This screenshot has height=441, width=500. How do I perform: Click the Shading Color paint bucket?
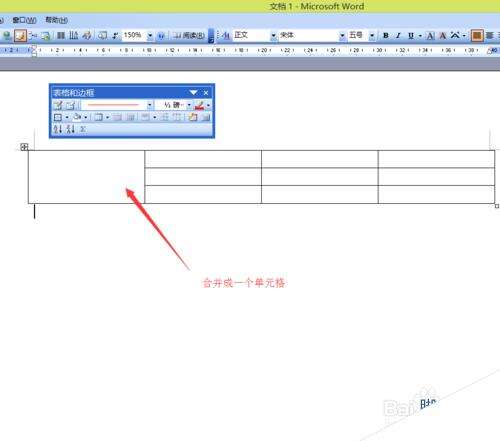77,117
